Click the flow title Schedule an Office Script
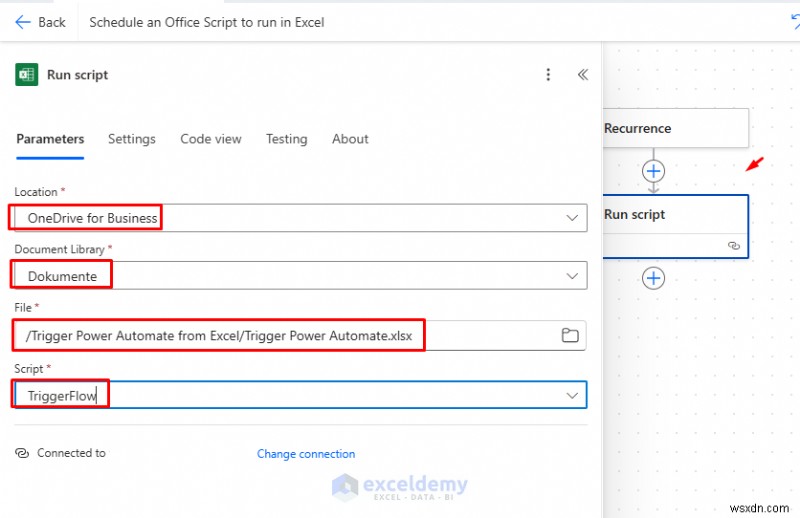This screenshot has width=800, height=518. (x=207, y=22)
